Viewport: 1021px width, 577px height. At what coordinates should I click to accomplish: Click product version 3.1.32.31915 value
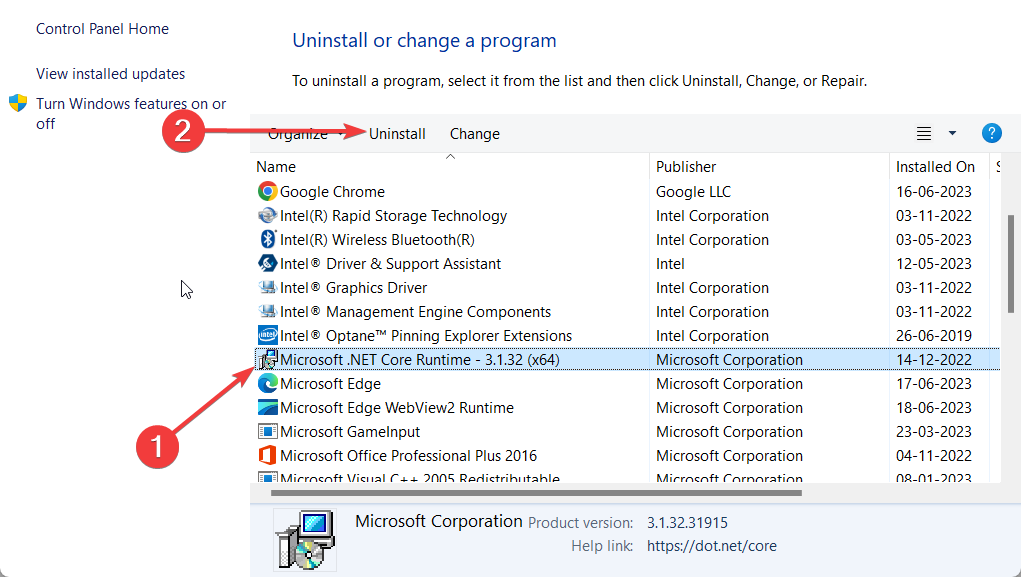tap(687, 522)
